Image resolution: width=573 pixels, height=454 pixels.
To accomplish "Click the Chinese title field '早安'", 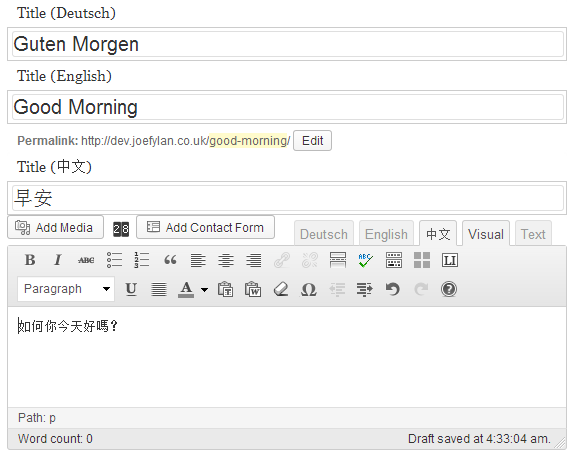I will [288, 198].
